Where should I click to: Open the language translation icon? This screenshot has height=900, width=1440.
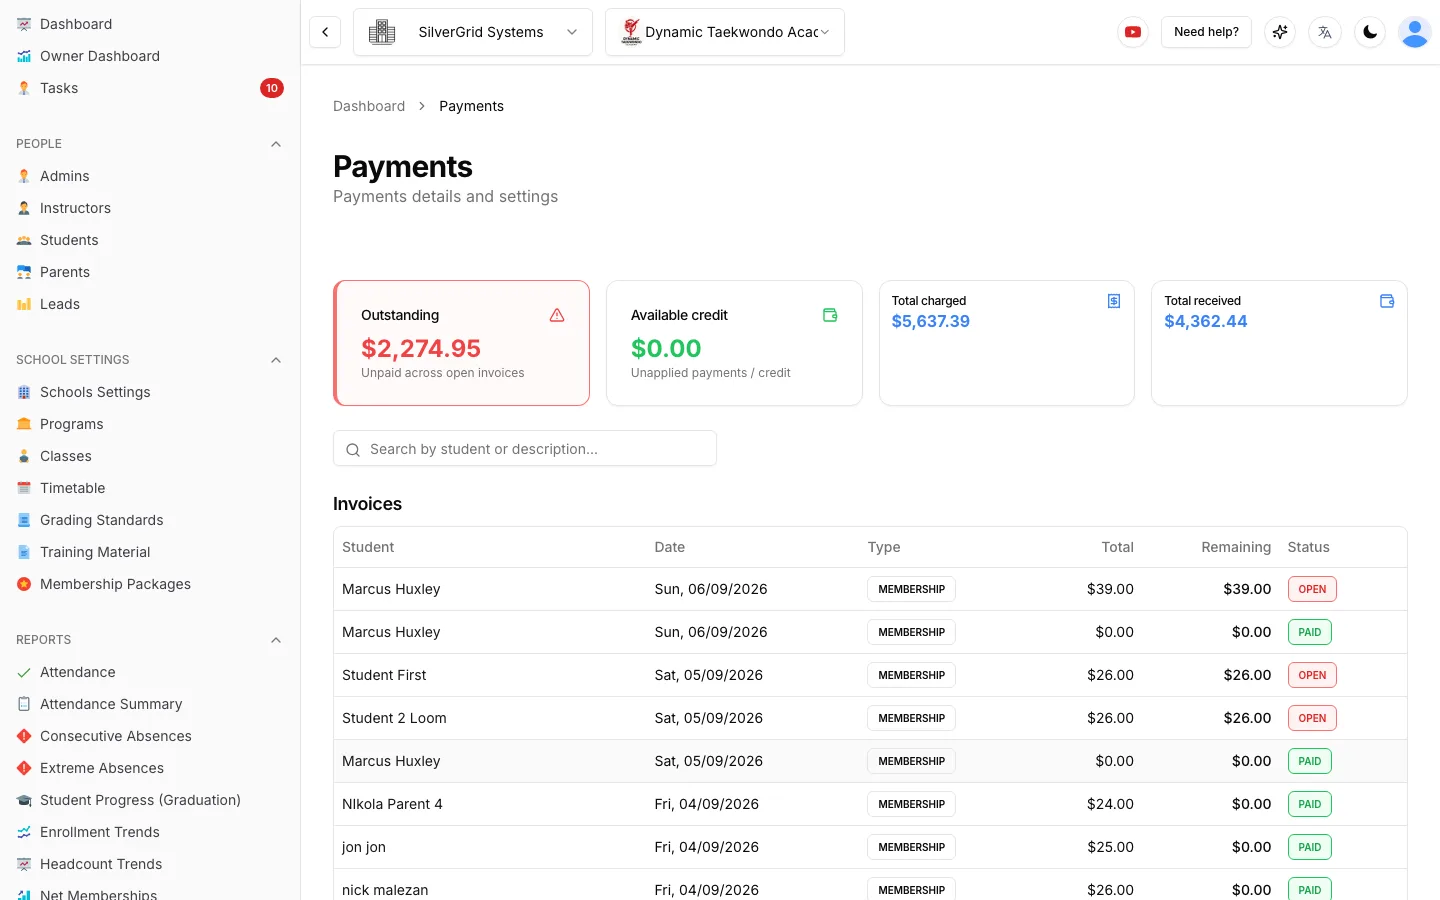tap(1325, 32)
